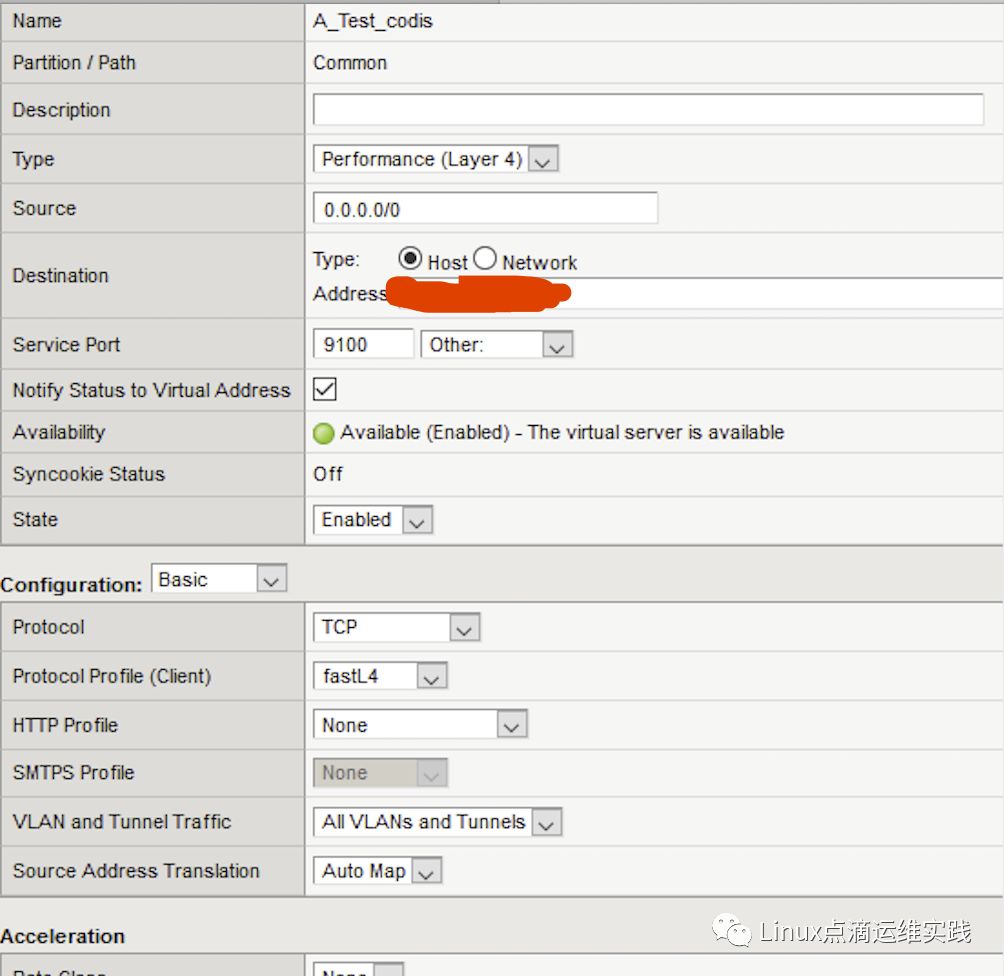This screenshot has height=976, width=1004.
Task: Select the Network destination type radio button
Action: coord(485,259)
